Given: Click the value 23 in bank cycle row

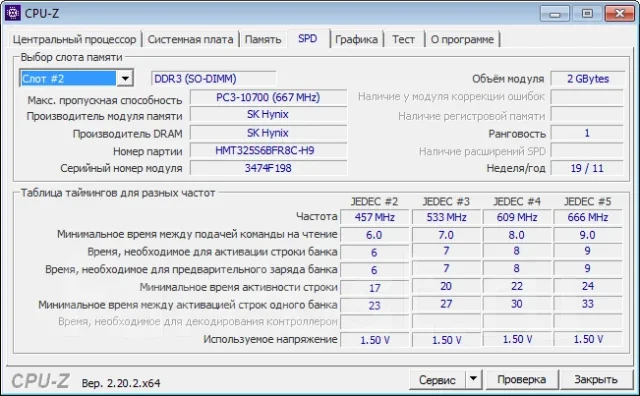Looking at the screenshot, I should pyautogui.click(x=374, y=306).
